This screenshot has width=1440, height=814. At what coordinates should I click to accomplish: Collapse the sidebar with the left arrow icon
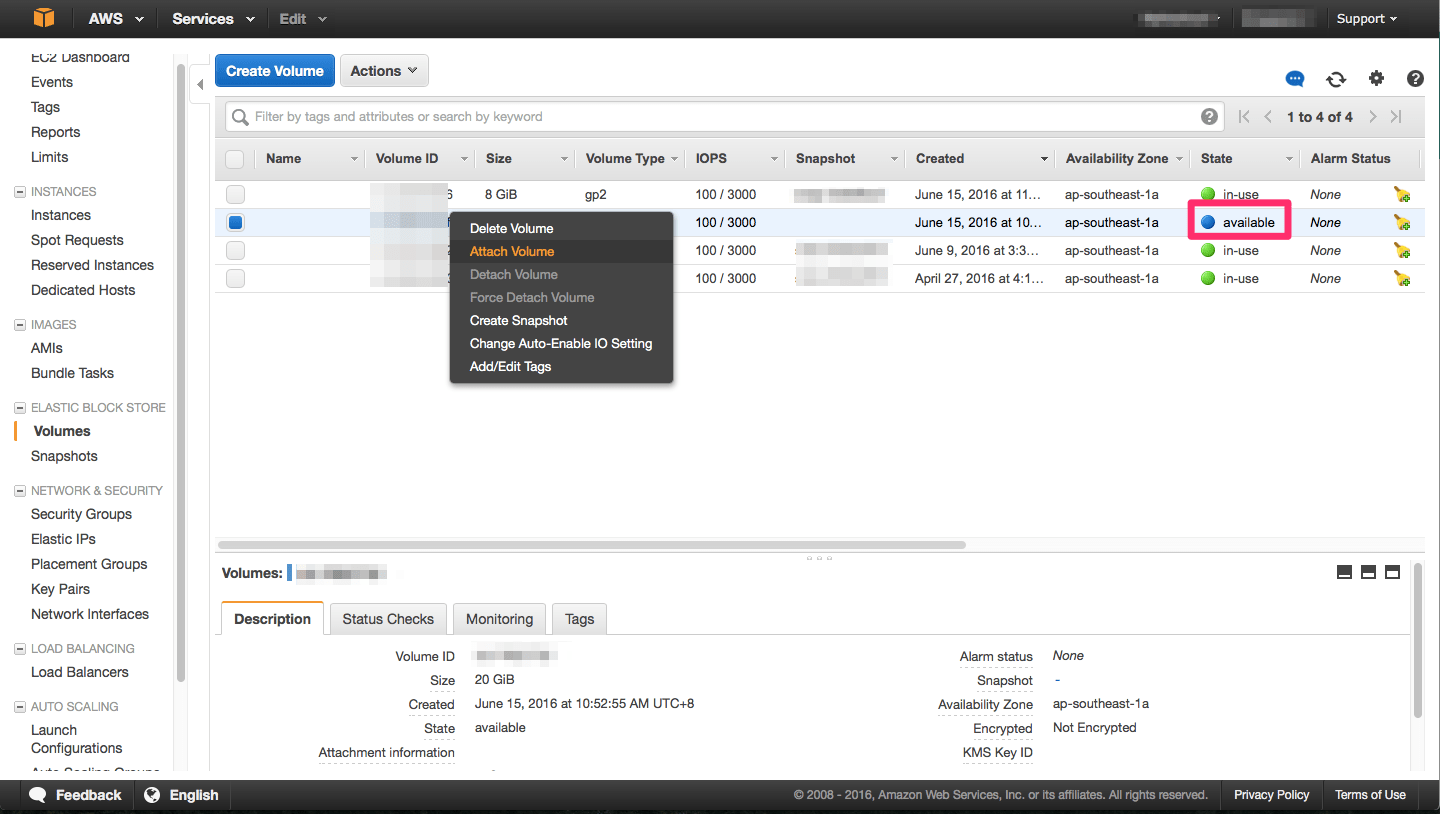pyautogui.click(x=199, y=84)
